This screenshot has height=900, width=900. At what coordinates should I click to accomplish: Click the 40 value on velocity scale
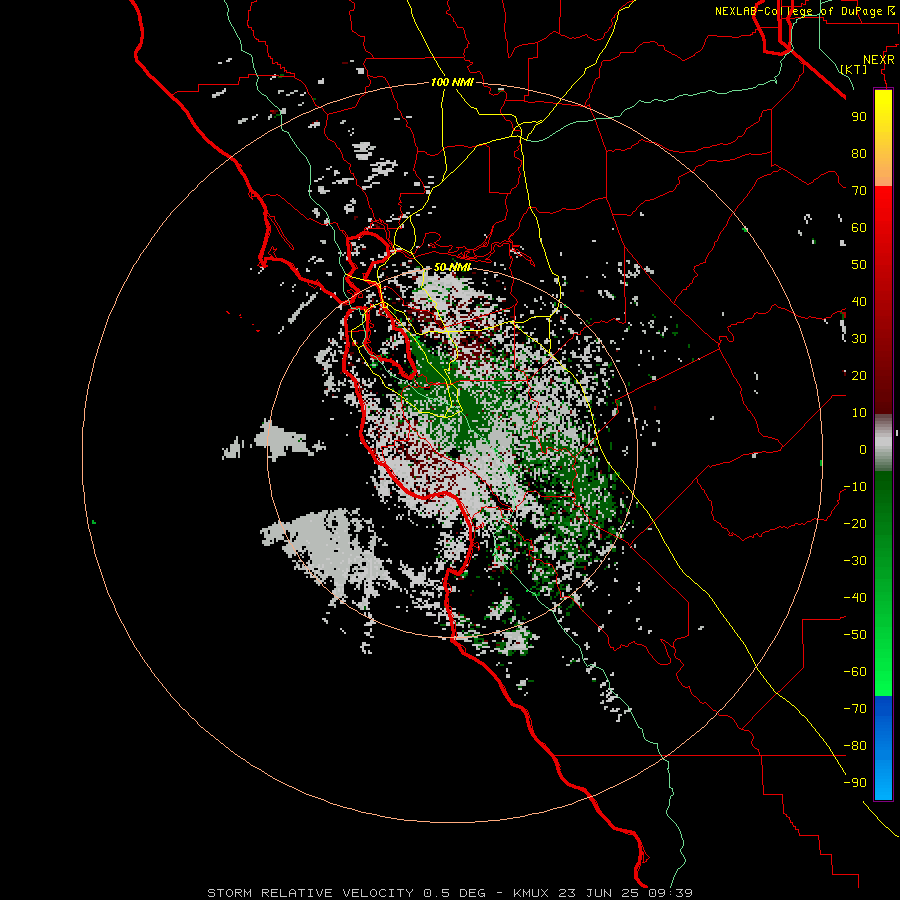[859, 301]
